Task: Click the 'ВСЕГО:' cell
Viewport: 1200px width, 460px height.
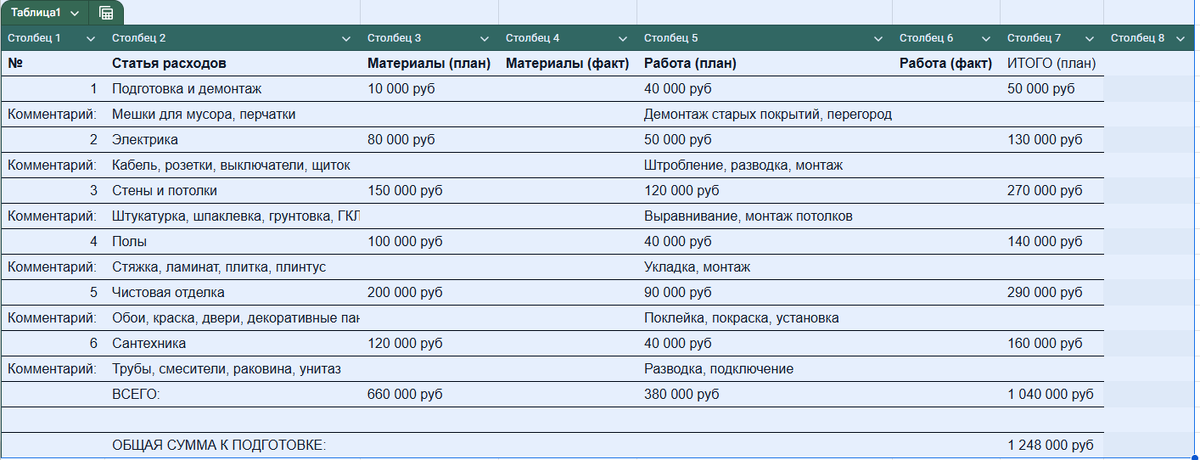Action: click(x=233, y=394)
